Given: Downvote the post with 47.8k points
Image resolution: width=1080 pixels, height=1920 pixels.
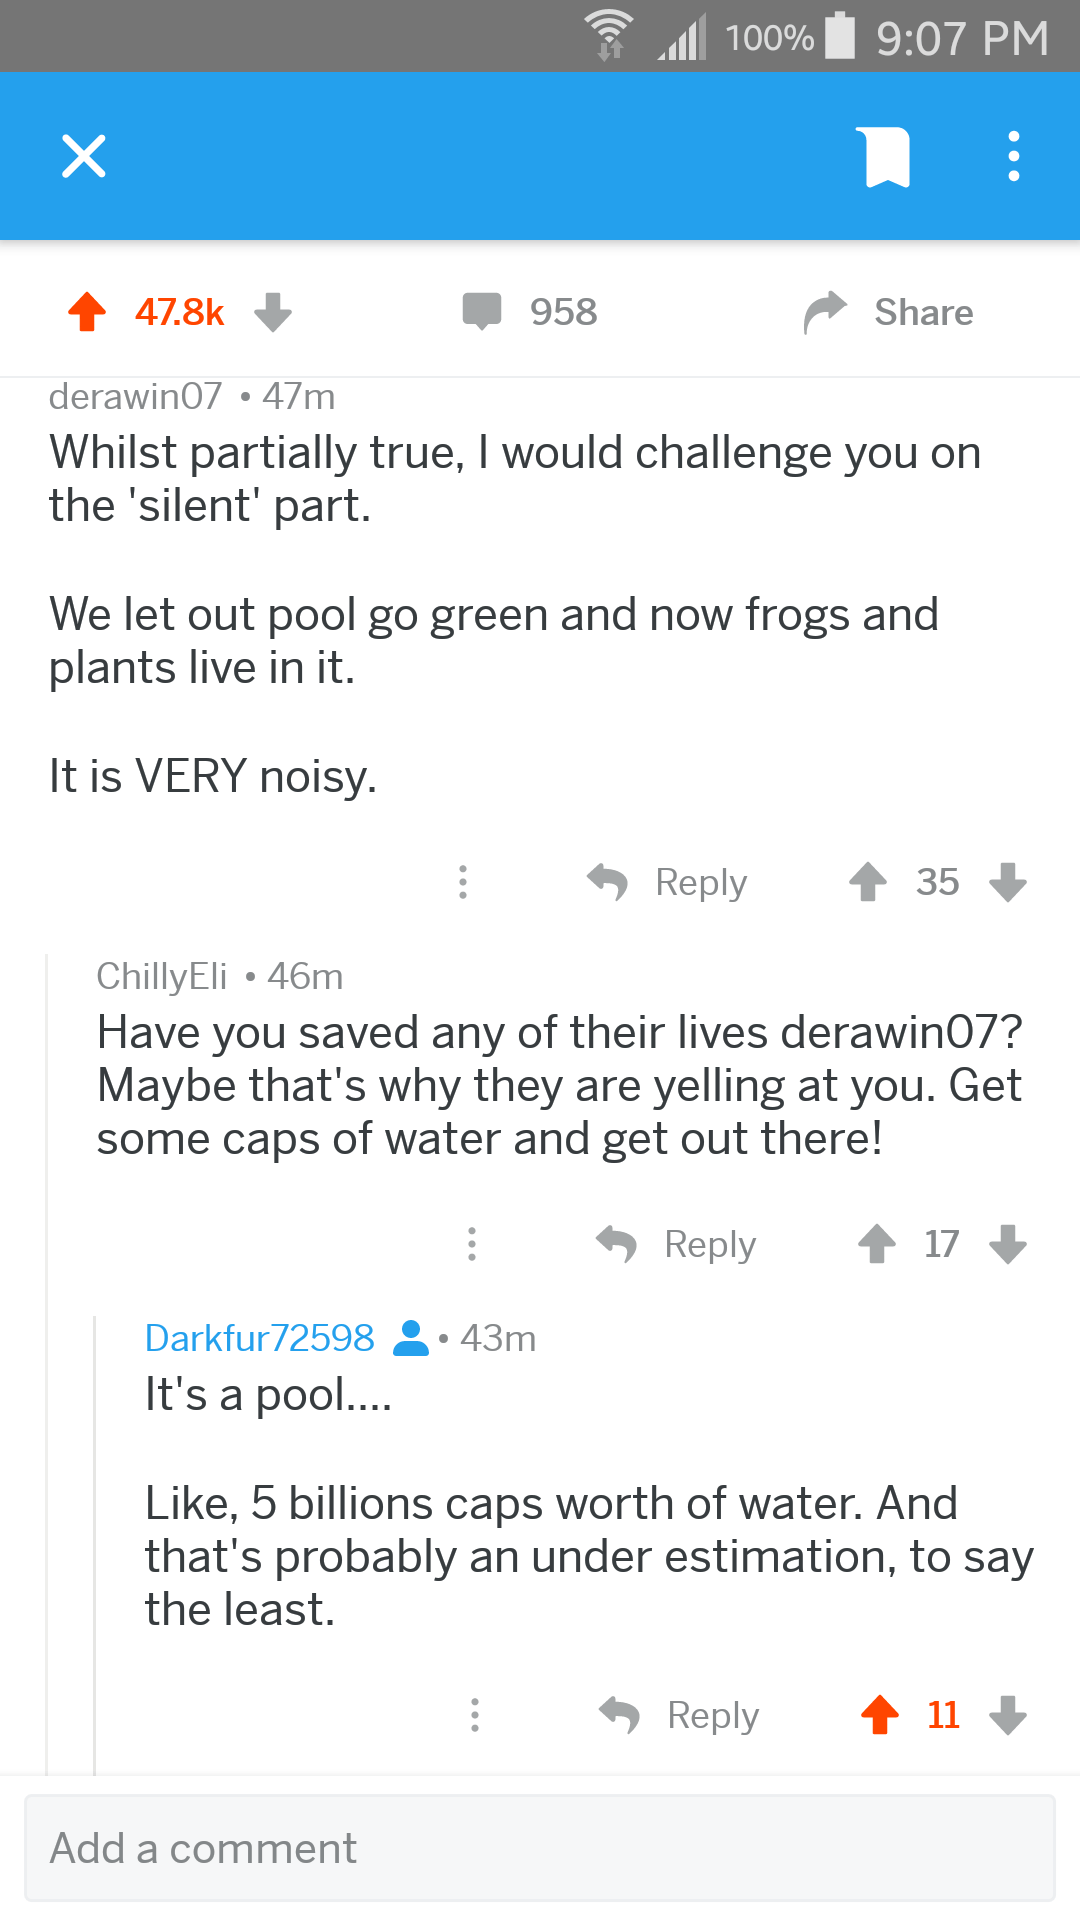Looking at the screenshot, I should tap(272, 312).
